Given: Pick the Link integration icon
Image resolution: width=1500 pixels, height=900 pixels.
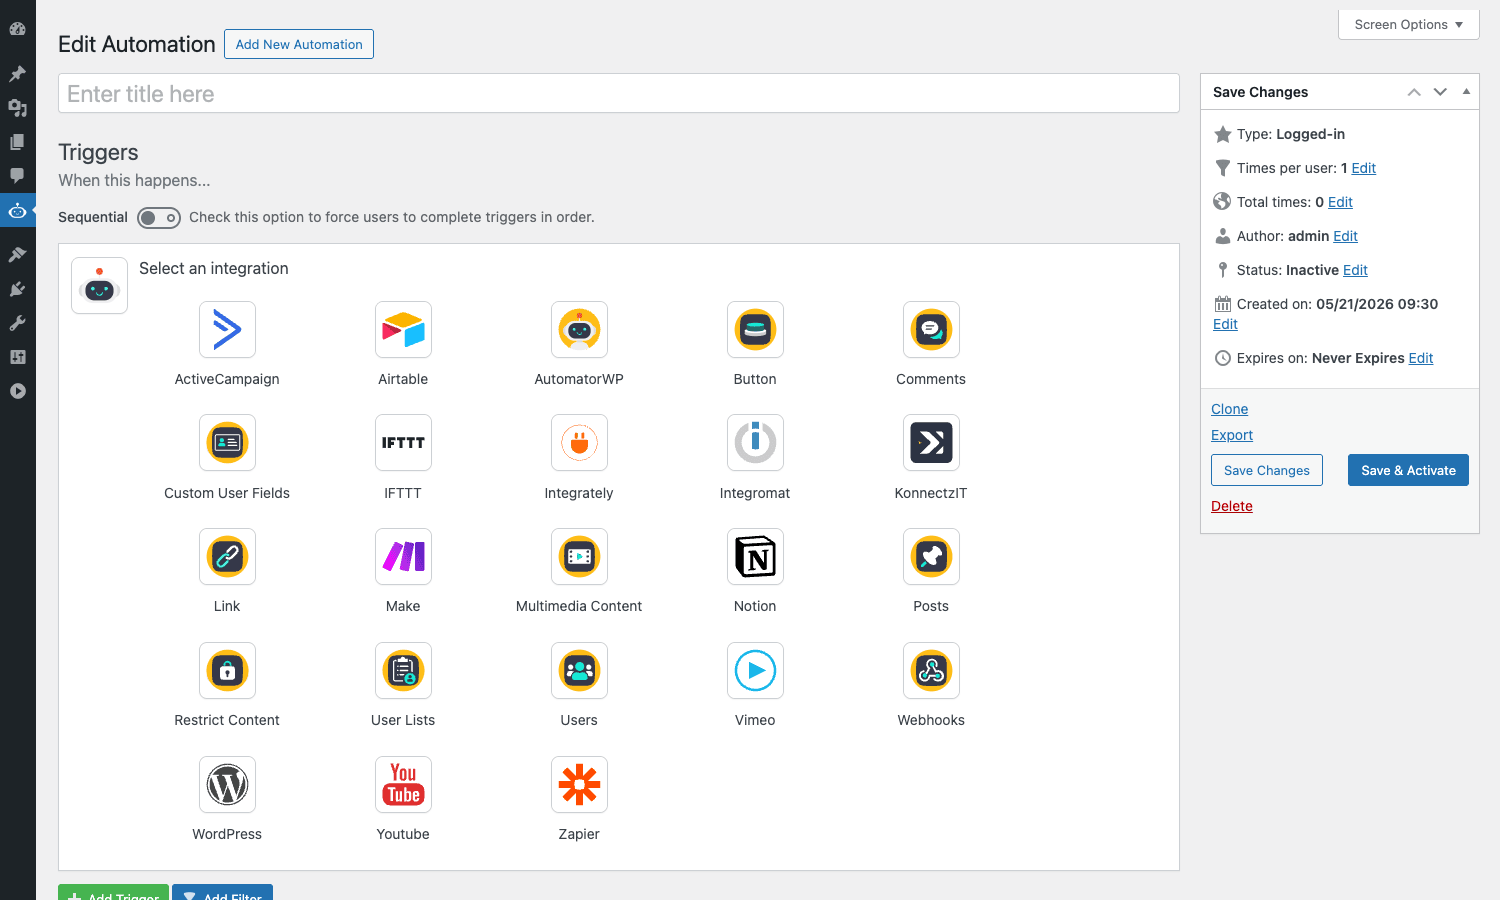Looking at the screenshot, I should click(227, 556).
